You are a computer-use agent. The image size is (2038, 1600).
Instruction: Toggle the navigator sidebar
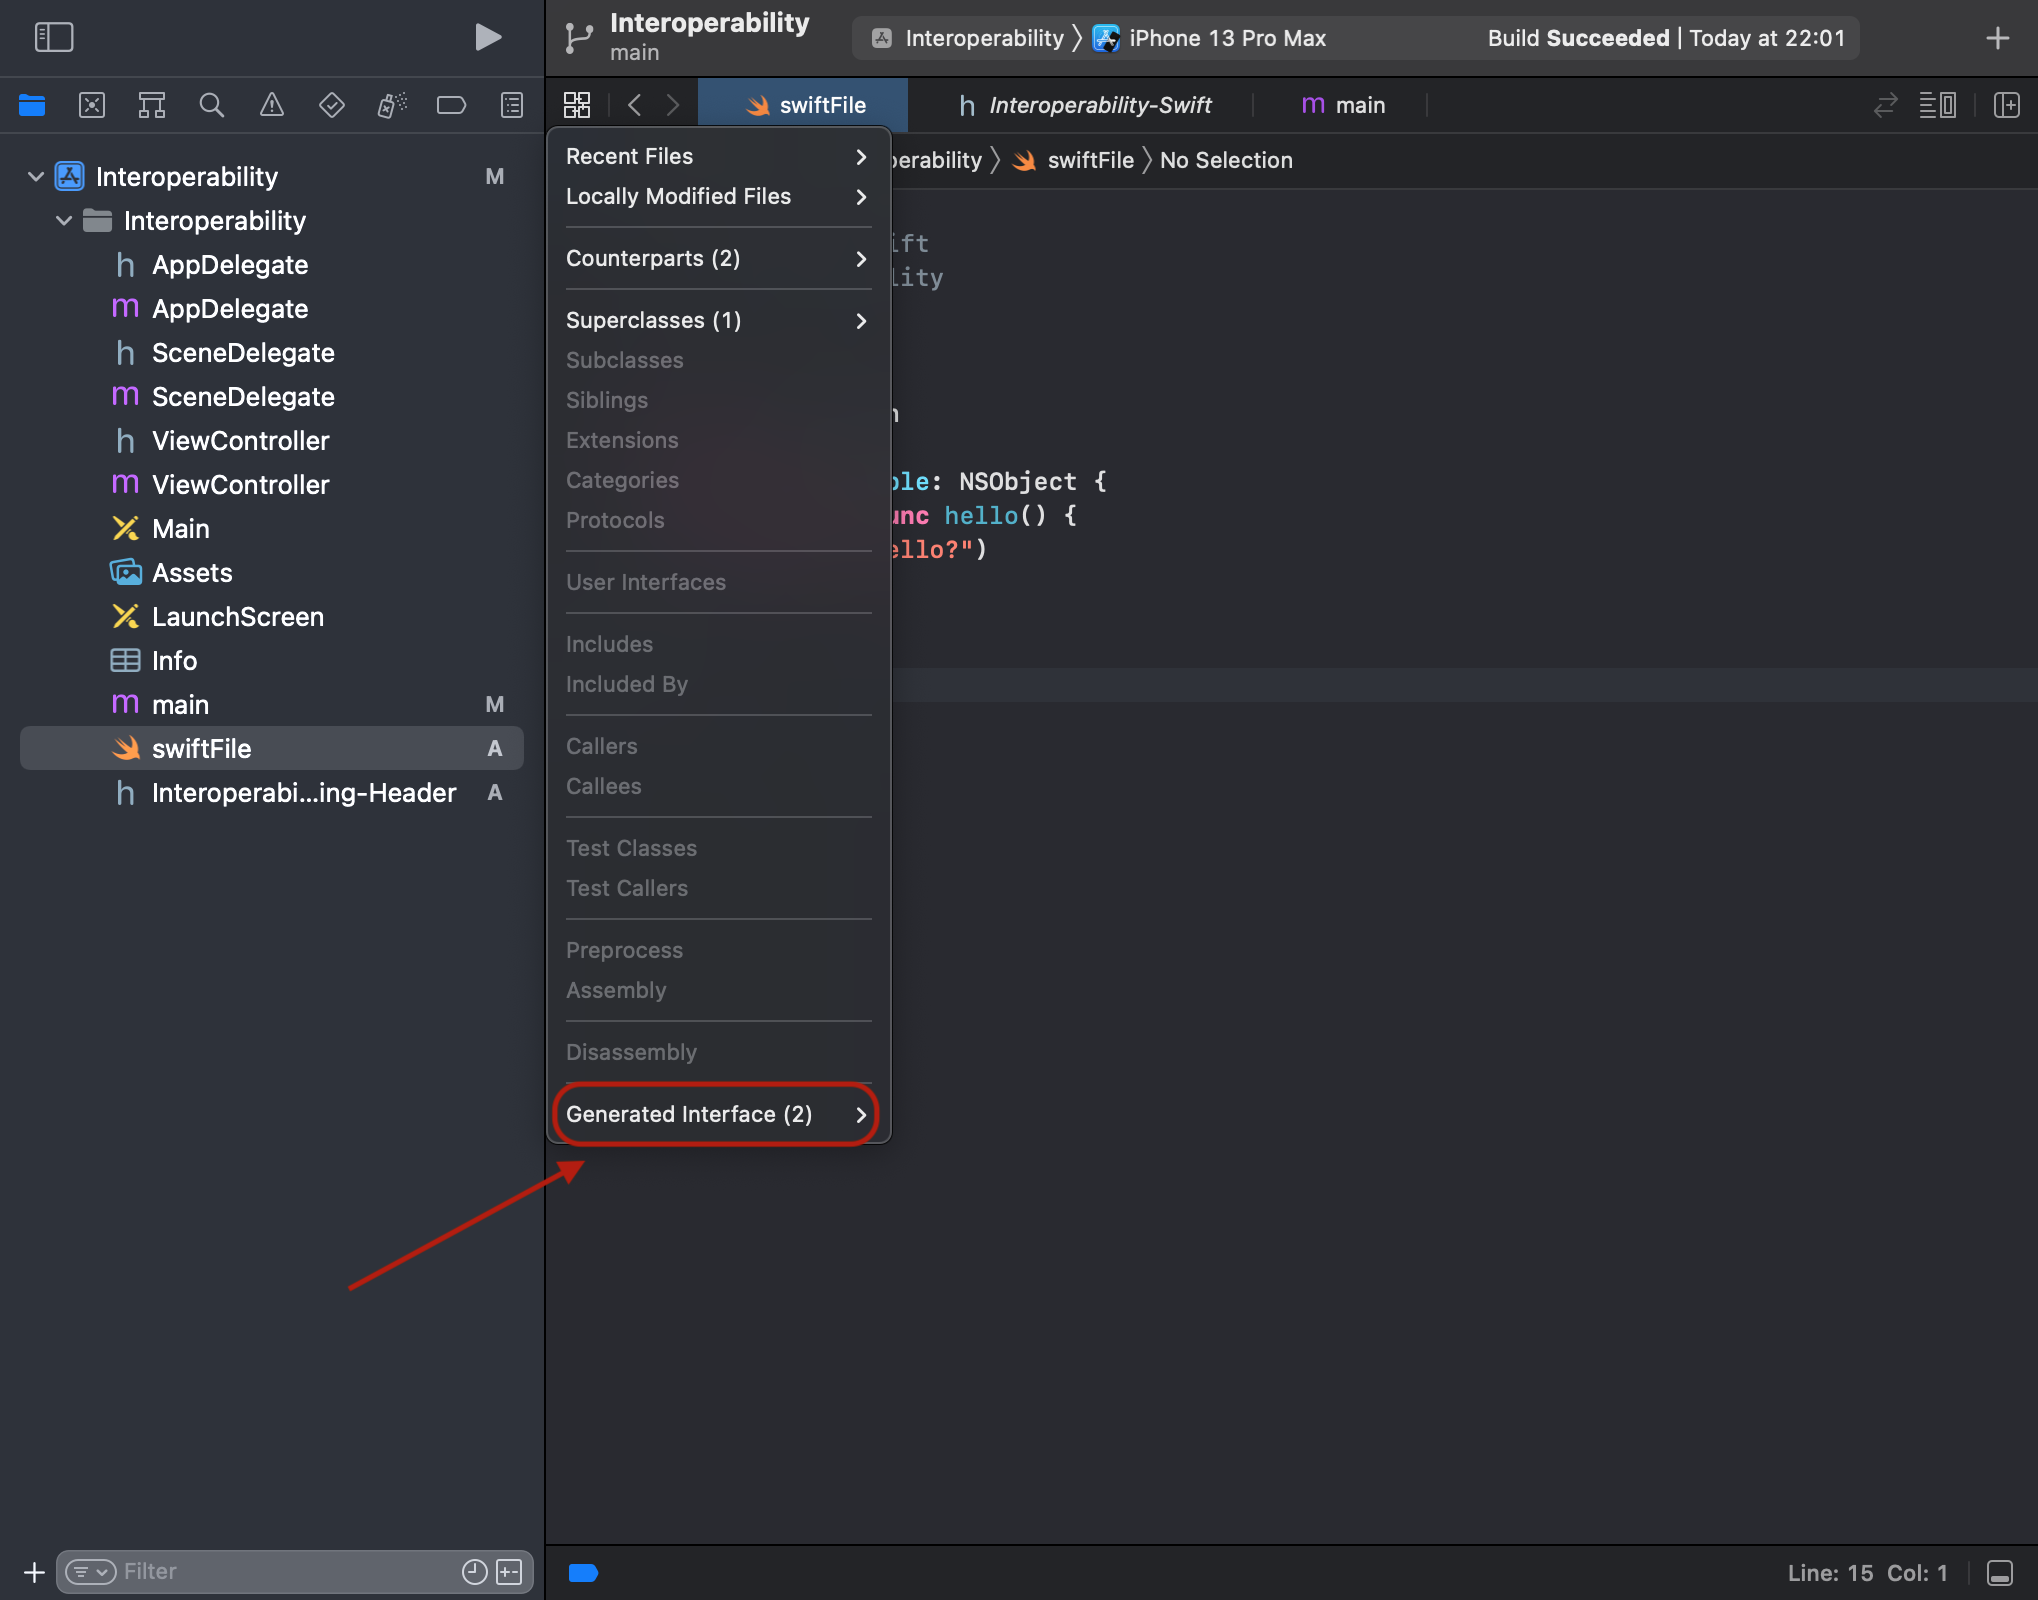54,38
